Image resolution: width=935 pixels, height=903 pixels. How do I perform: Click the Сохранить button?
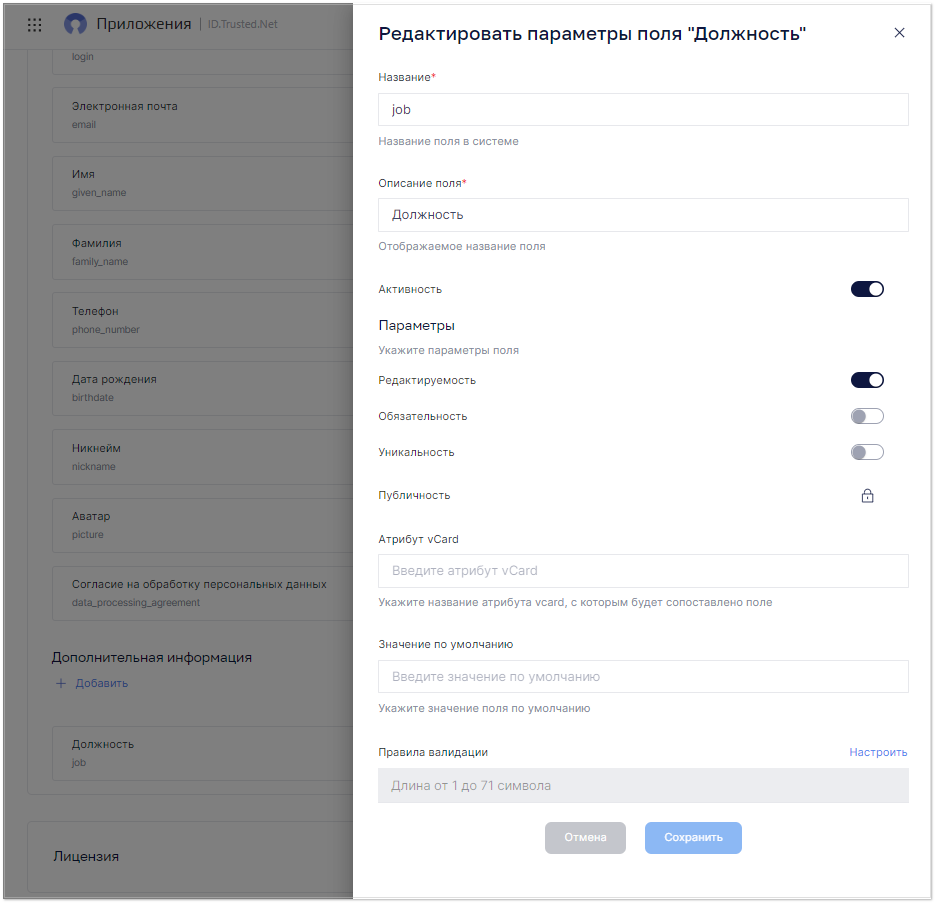pos(693,837)
